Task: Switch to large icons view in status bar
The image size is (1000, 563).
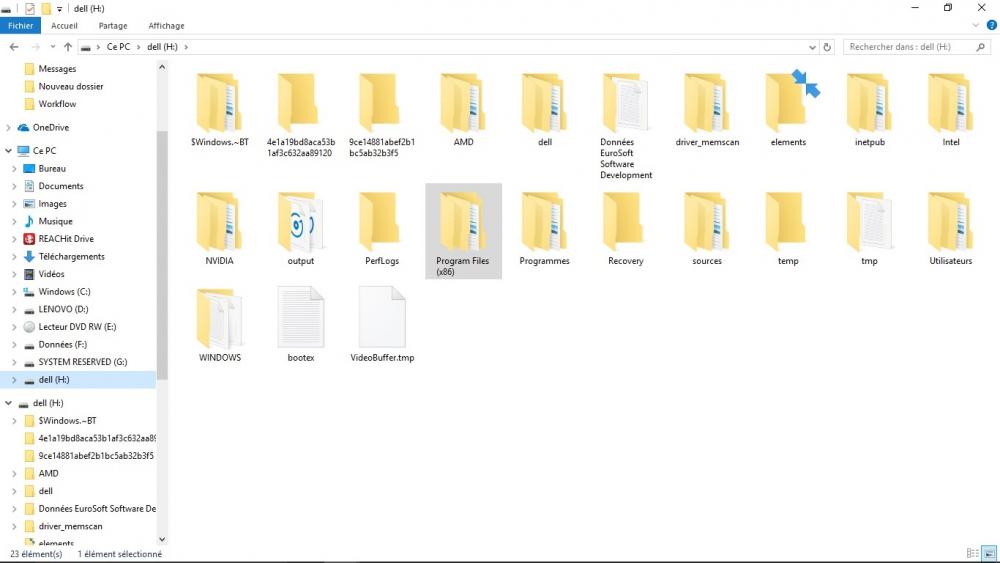Action: [989, 553]
